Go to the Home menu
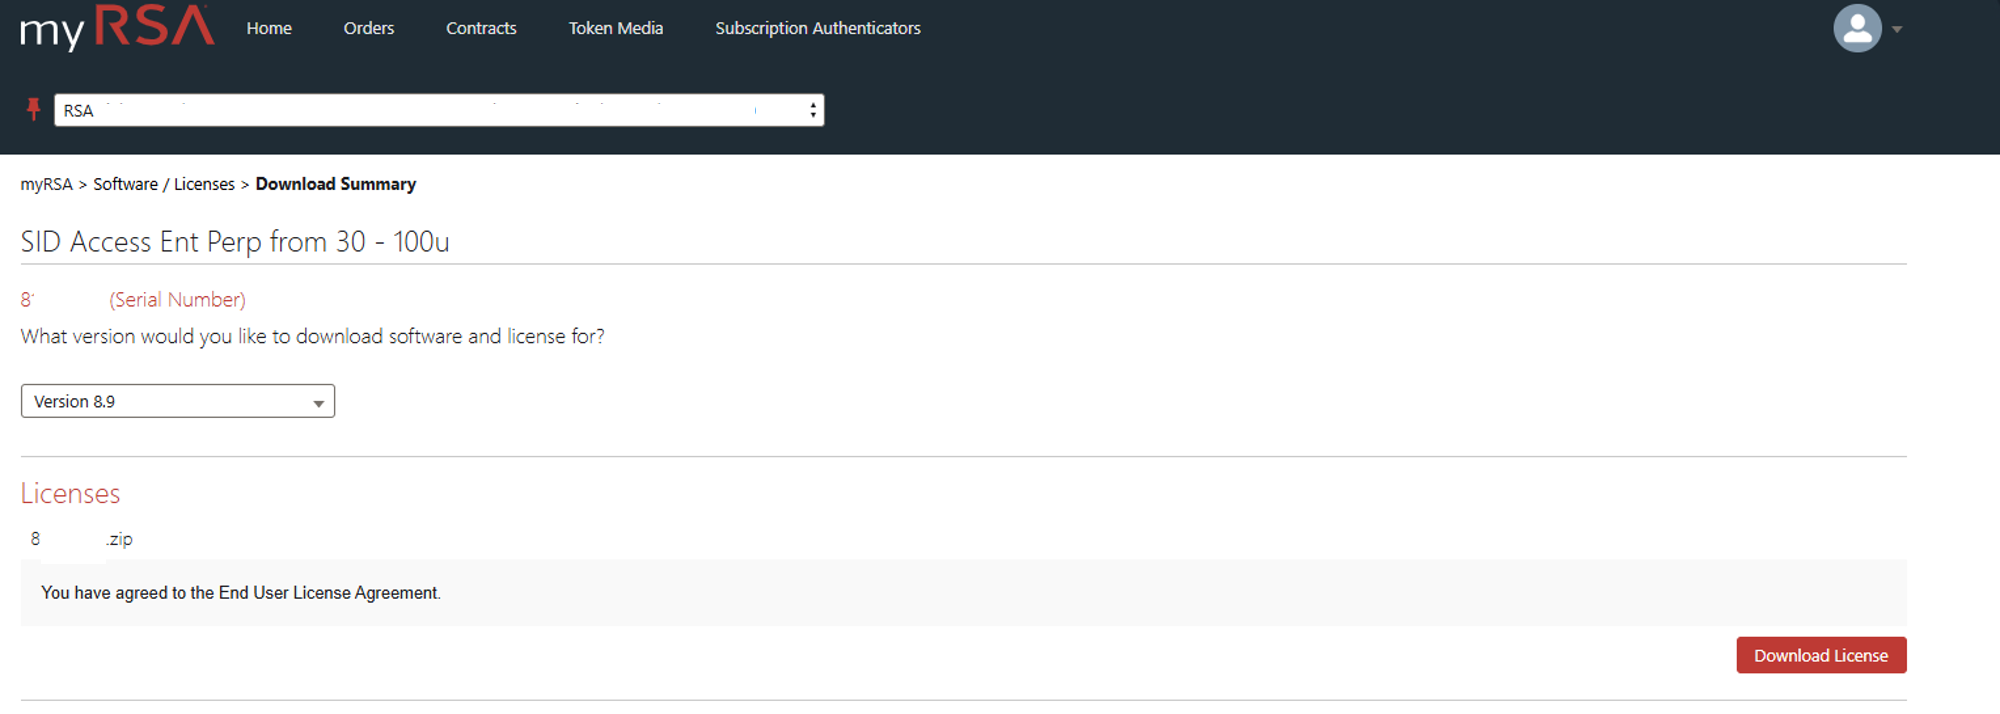2000x714 pixels. (x=269, y=28)
